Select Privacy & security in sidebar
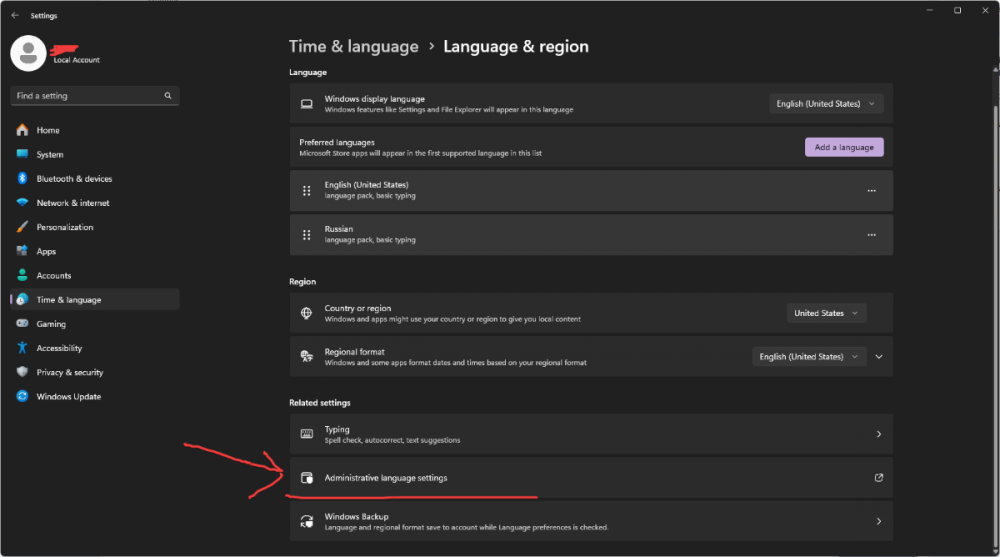 pos(70,373)
